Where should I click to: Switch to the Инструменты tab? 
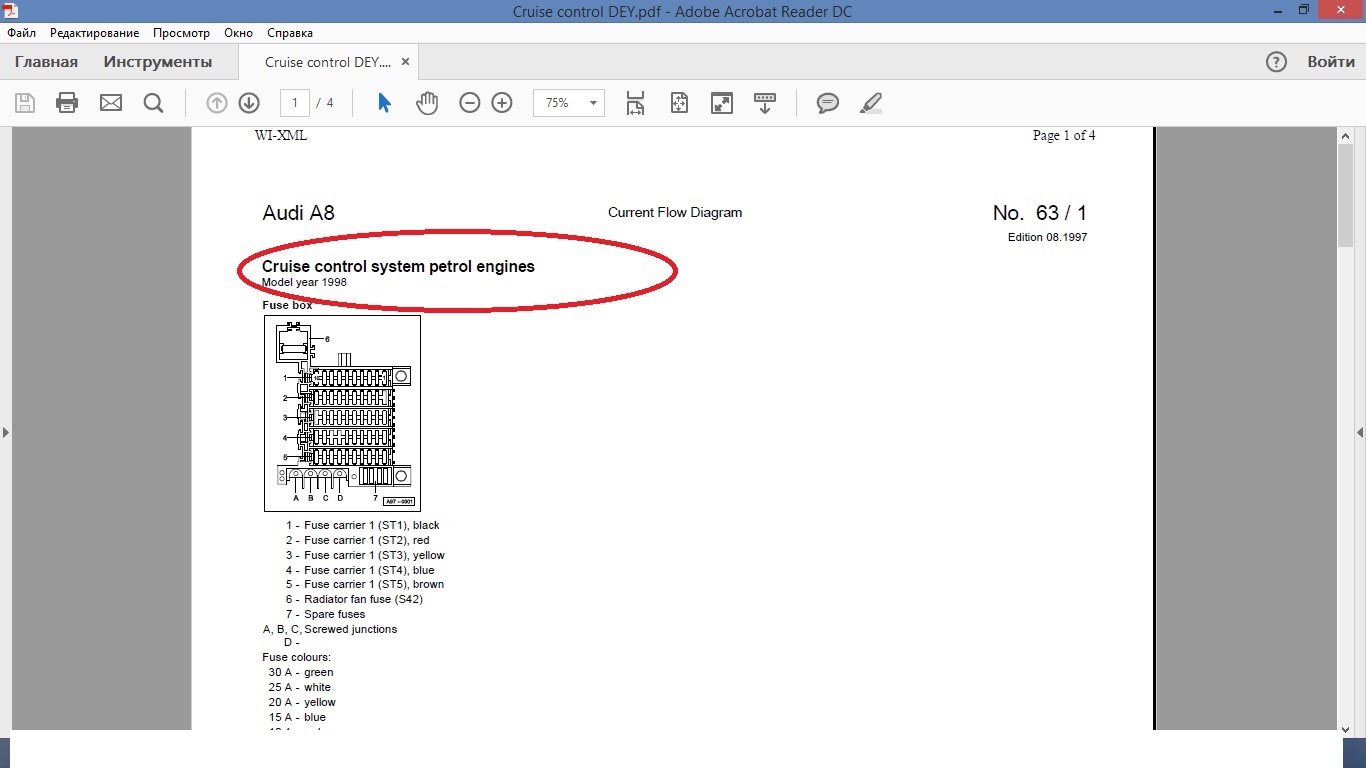[158, 62]
